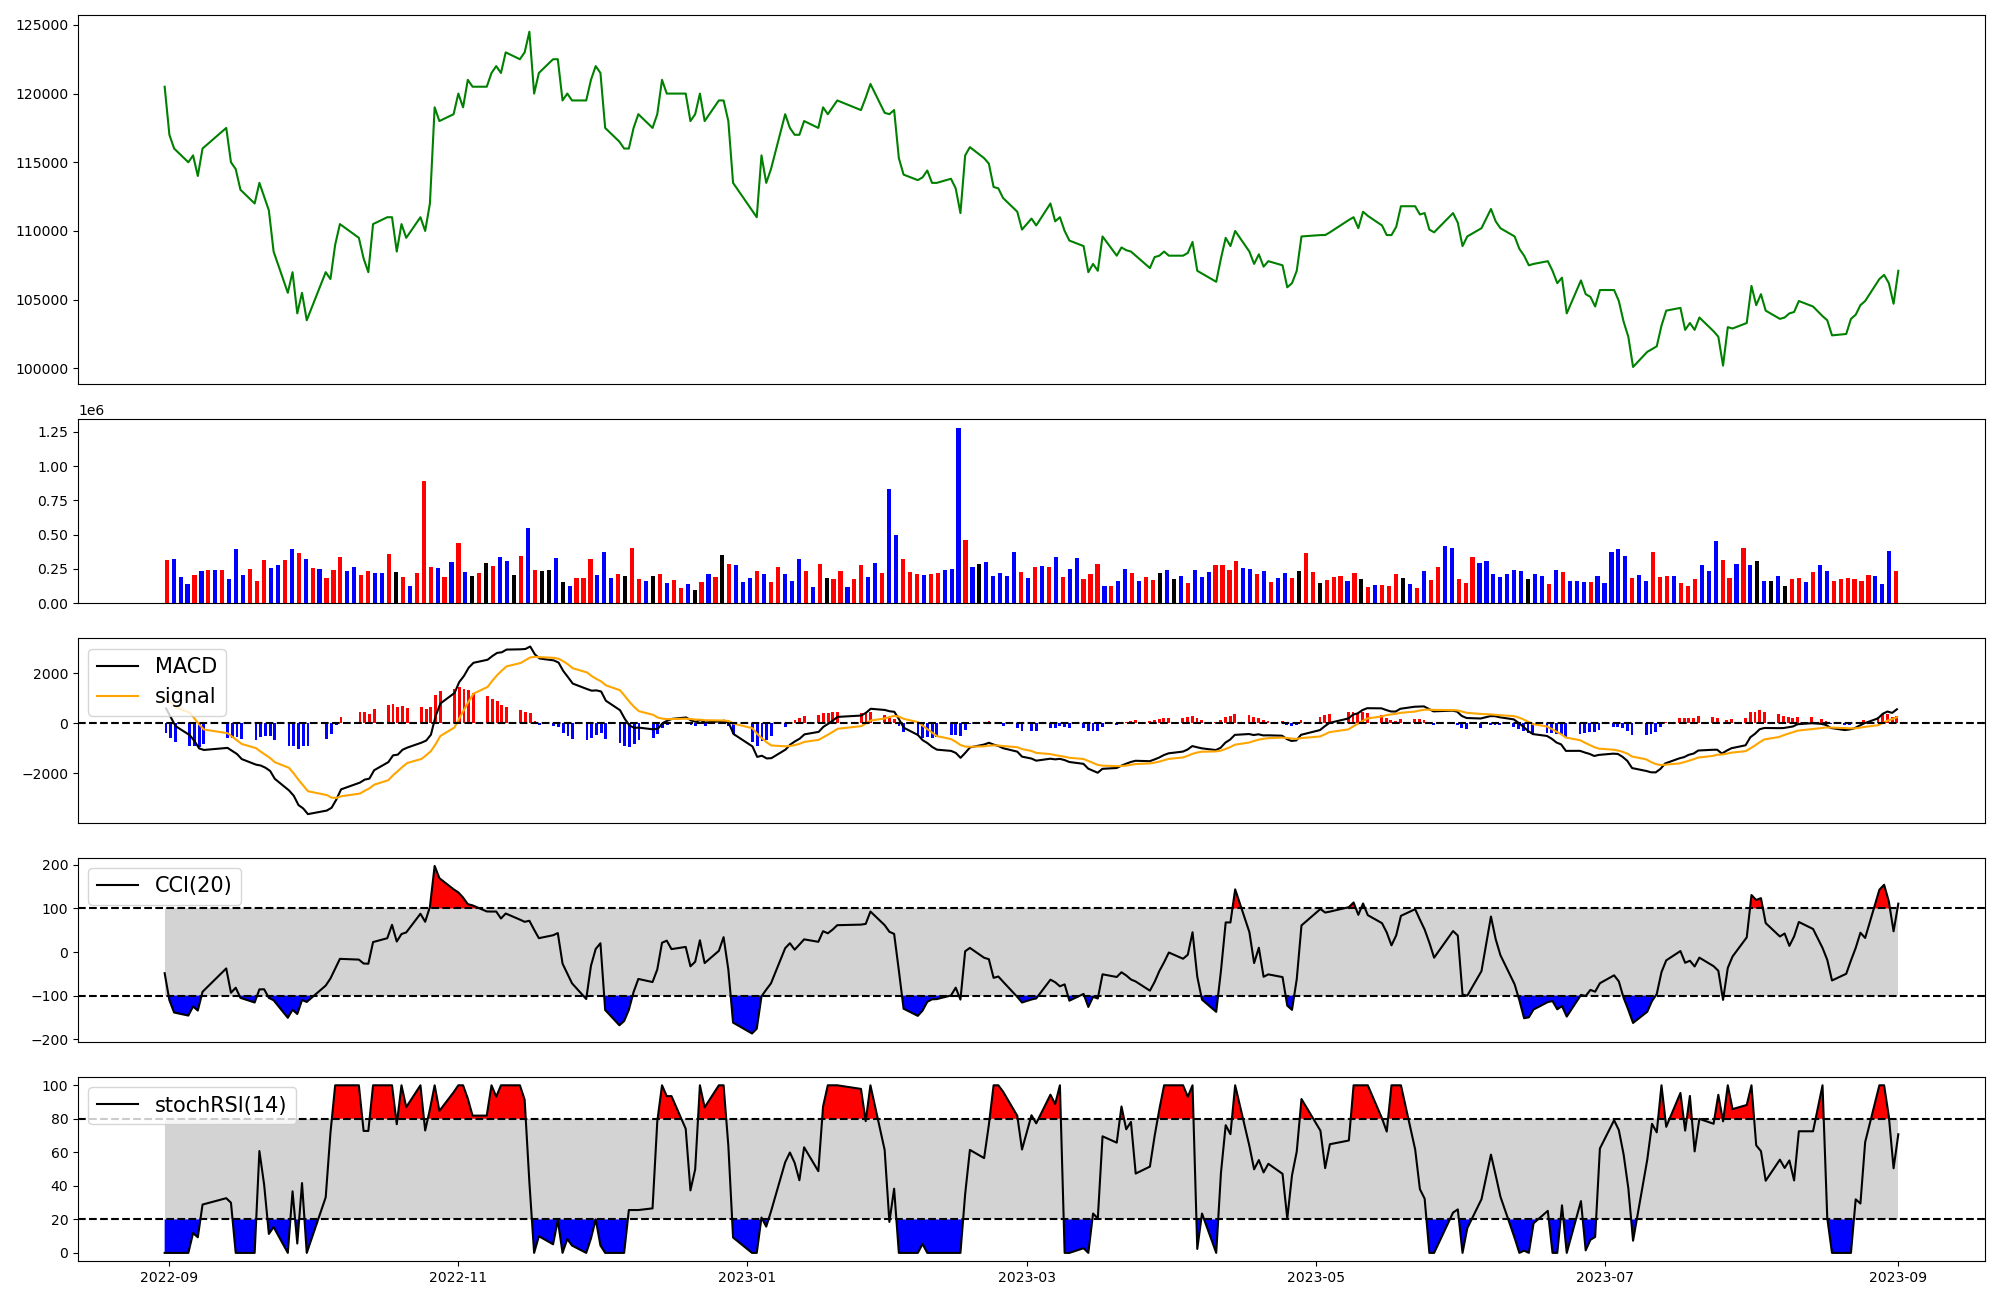Click the 100000 price axis label
Screen dimensions: 2000x1300
(42, 369)
